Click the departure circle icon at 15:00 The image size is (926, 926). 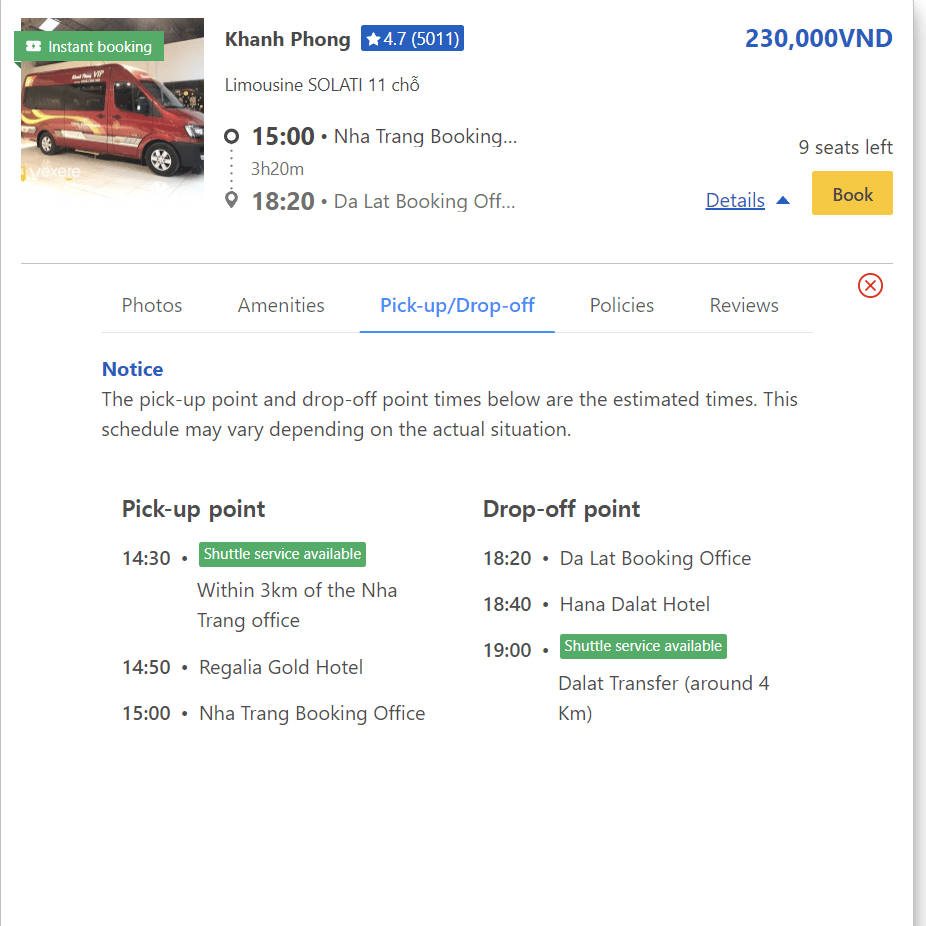pyautogui.click(x=232, y=137)
